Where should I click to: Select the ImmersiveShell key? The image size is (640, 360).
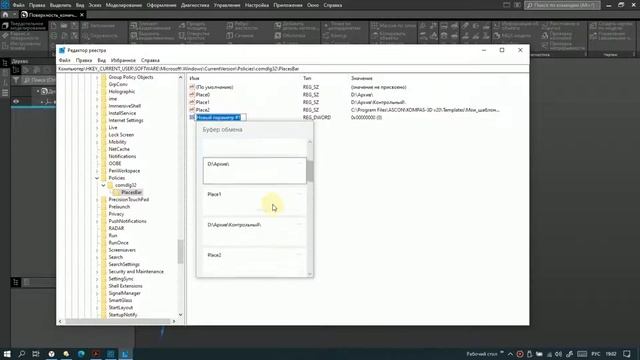[124, 106]
